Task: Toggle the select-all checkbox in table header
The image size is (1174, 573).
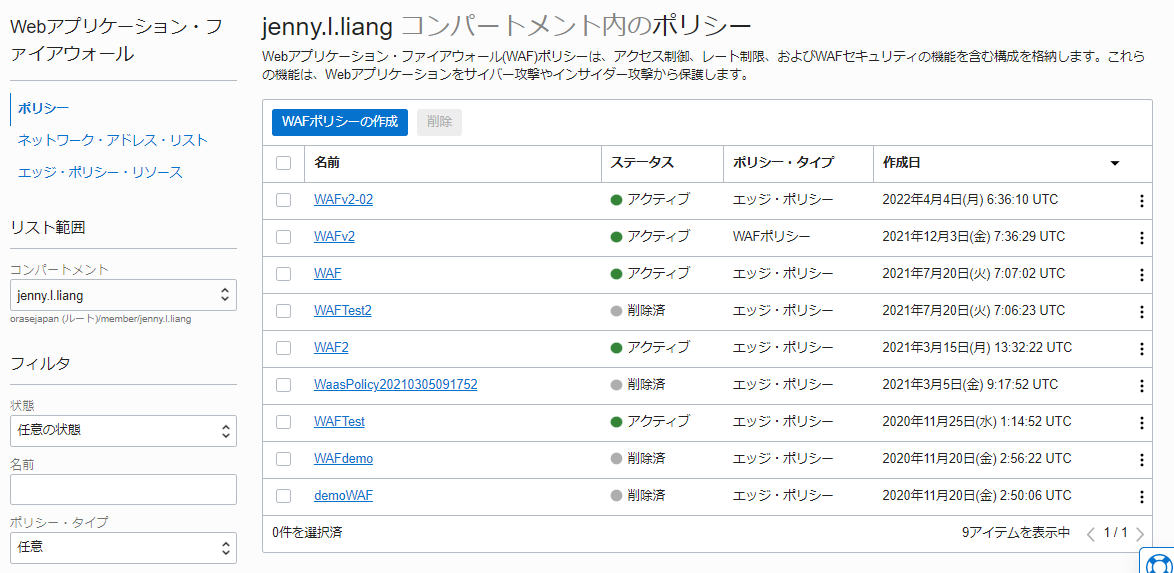Action: click(x=283, y=163)
